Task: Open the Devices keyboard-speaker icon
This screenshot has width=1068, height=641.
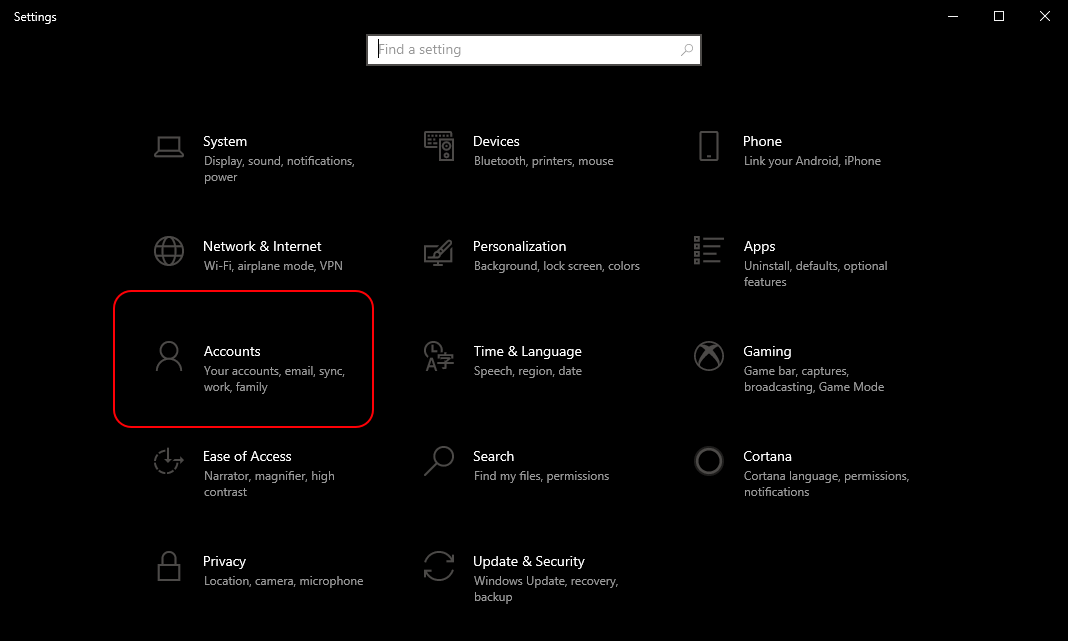Action: click(439, 146)
